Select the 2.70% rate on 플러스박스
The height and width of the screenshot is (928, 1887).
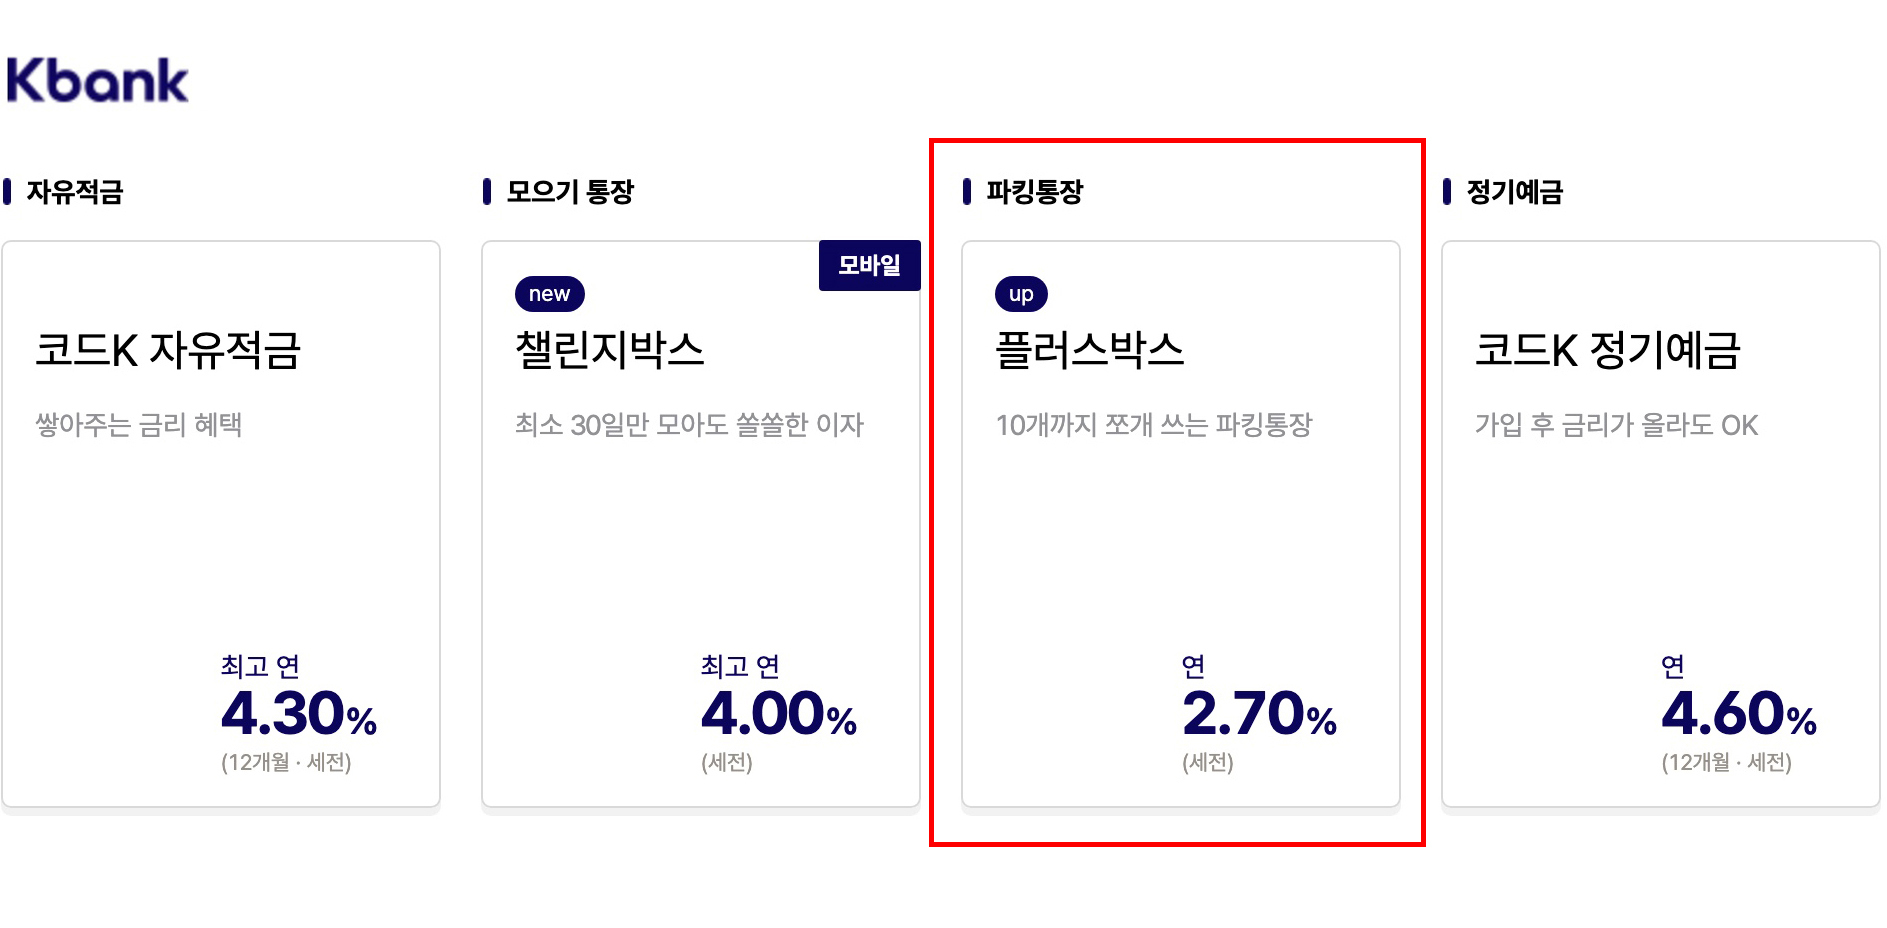pyautogui.click(x=1257, y=712)
